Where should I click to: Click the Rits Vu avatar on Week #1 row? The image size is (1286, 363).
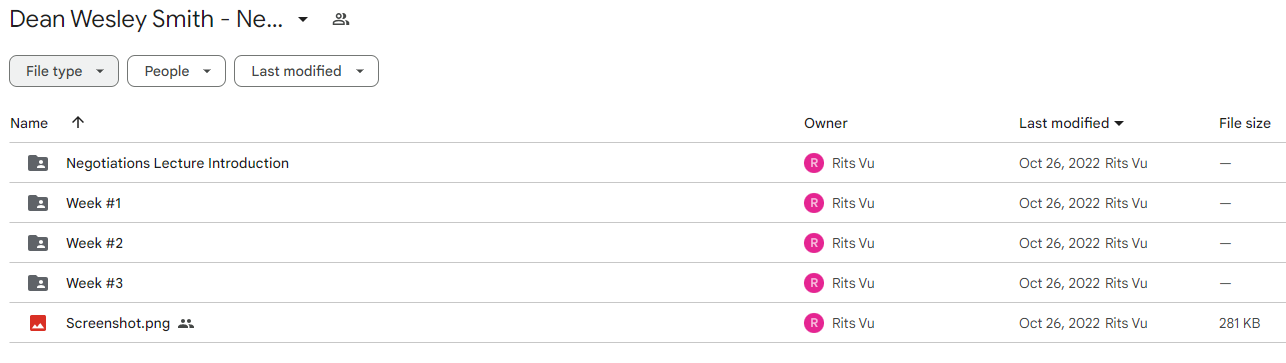814,203
